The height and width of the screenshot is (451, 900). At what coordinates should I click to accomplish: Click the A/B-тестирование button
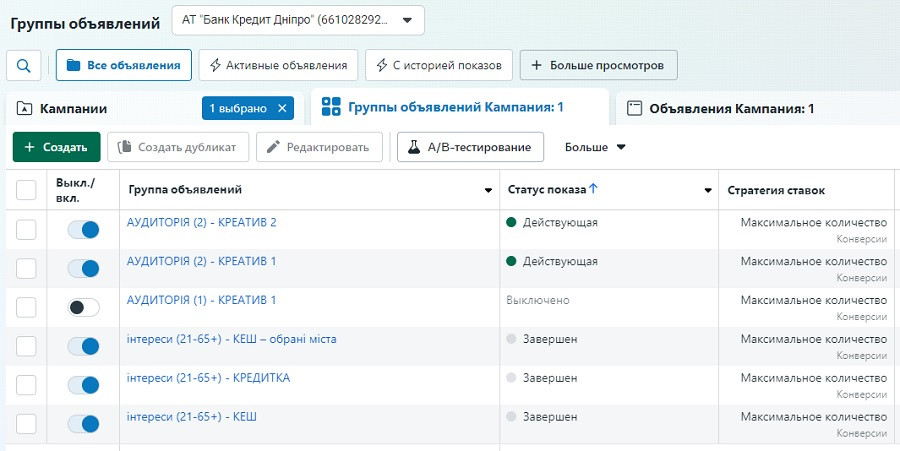click(x=471, y=147)
